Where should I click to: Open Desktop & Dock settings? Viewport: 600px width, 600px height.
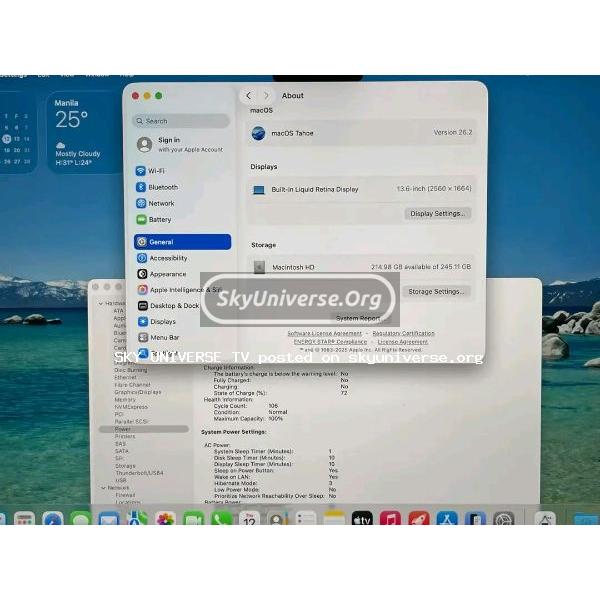pos(174,306)
